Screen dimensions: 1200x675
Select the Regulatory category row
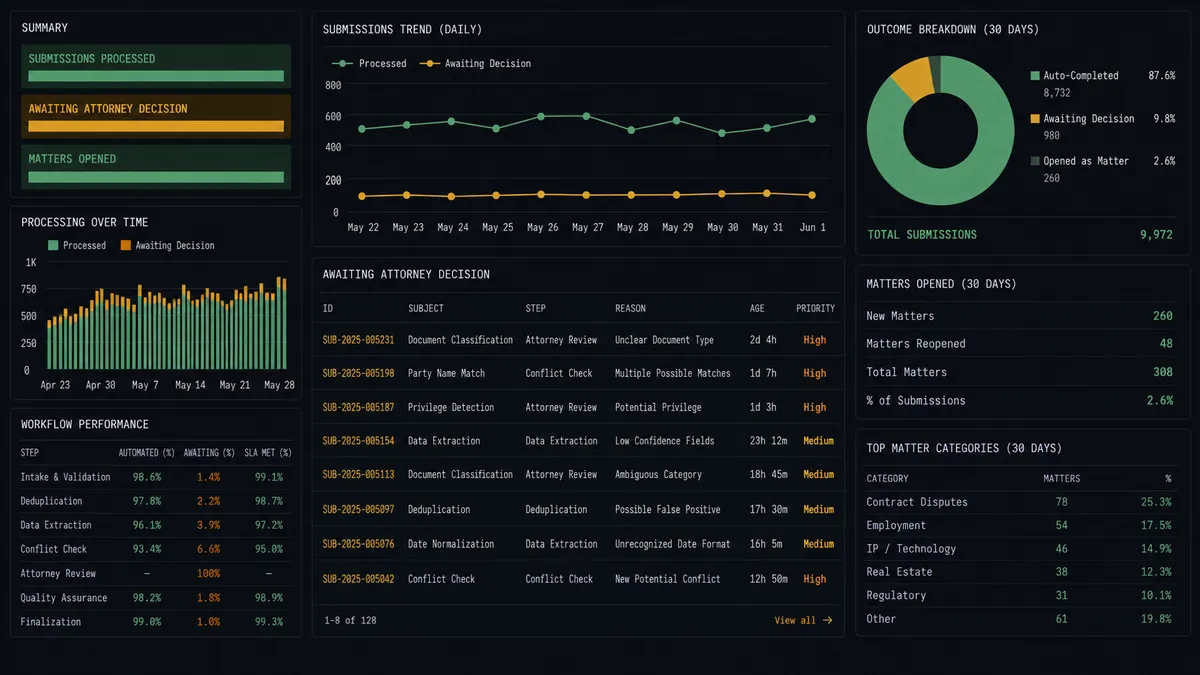[1019, 595]
